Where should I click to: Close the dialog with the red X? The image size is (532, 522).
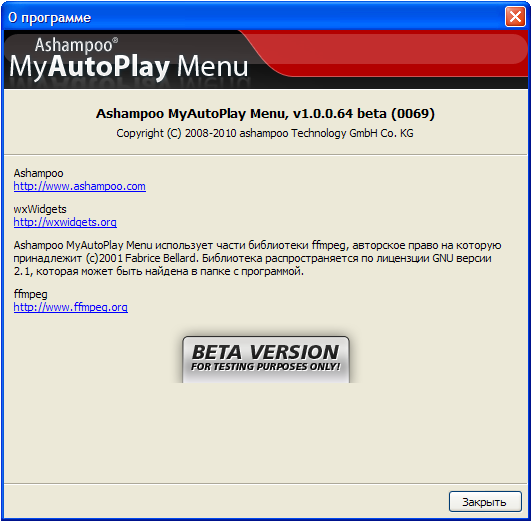[x=515, y=16]
